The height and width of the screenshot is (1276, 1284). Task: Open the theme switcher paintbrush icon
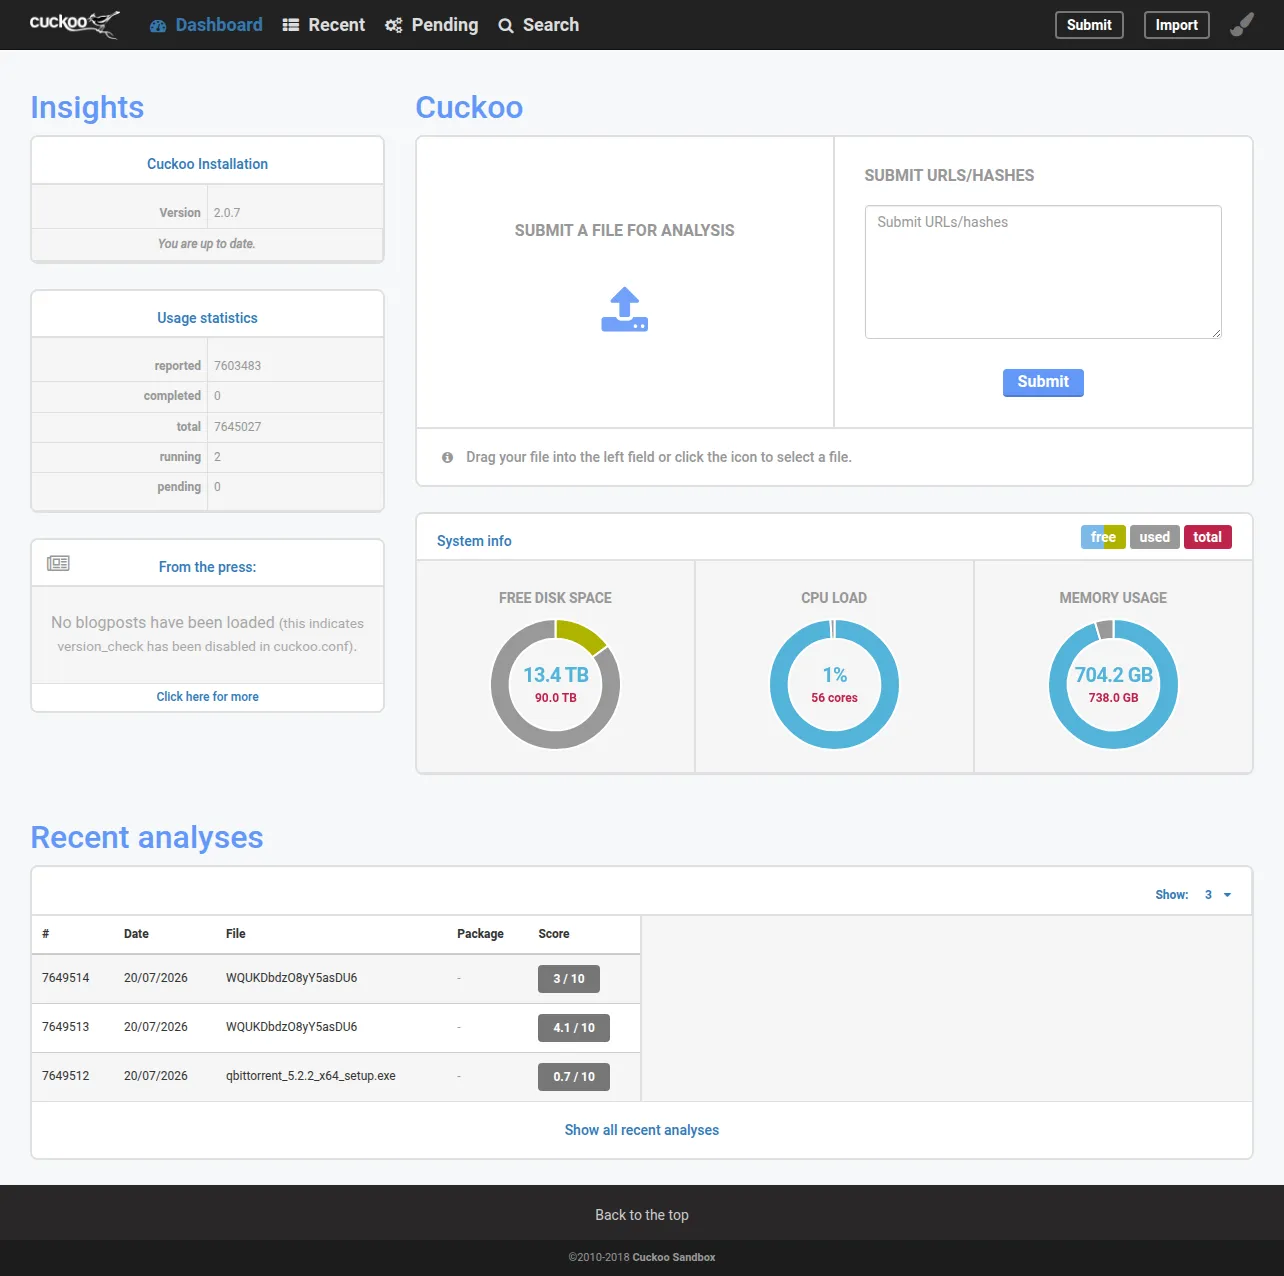pyautogui.click(x=1242, y=25)
